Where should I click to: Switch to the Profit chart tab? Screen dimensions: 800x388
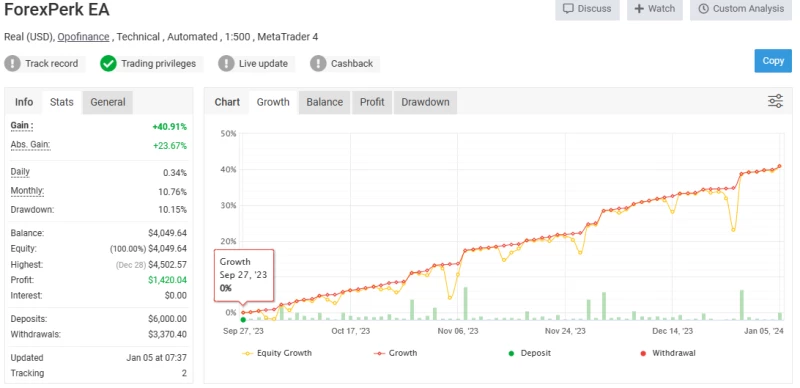pyautogui.click(x=372, y=102)
